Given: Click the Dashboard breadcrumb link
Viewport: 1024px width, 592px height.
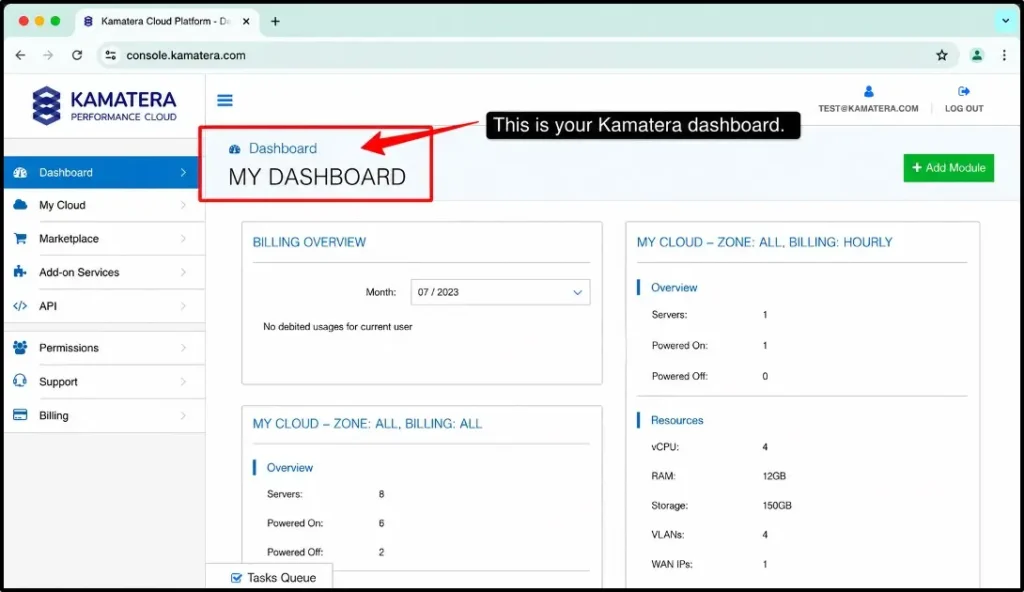Looking at the screenshot, I should coord(283,148).
